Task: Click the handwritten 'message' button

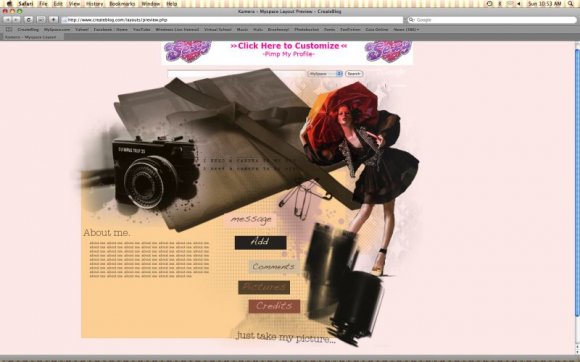Action: [251, 220]
